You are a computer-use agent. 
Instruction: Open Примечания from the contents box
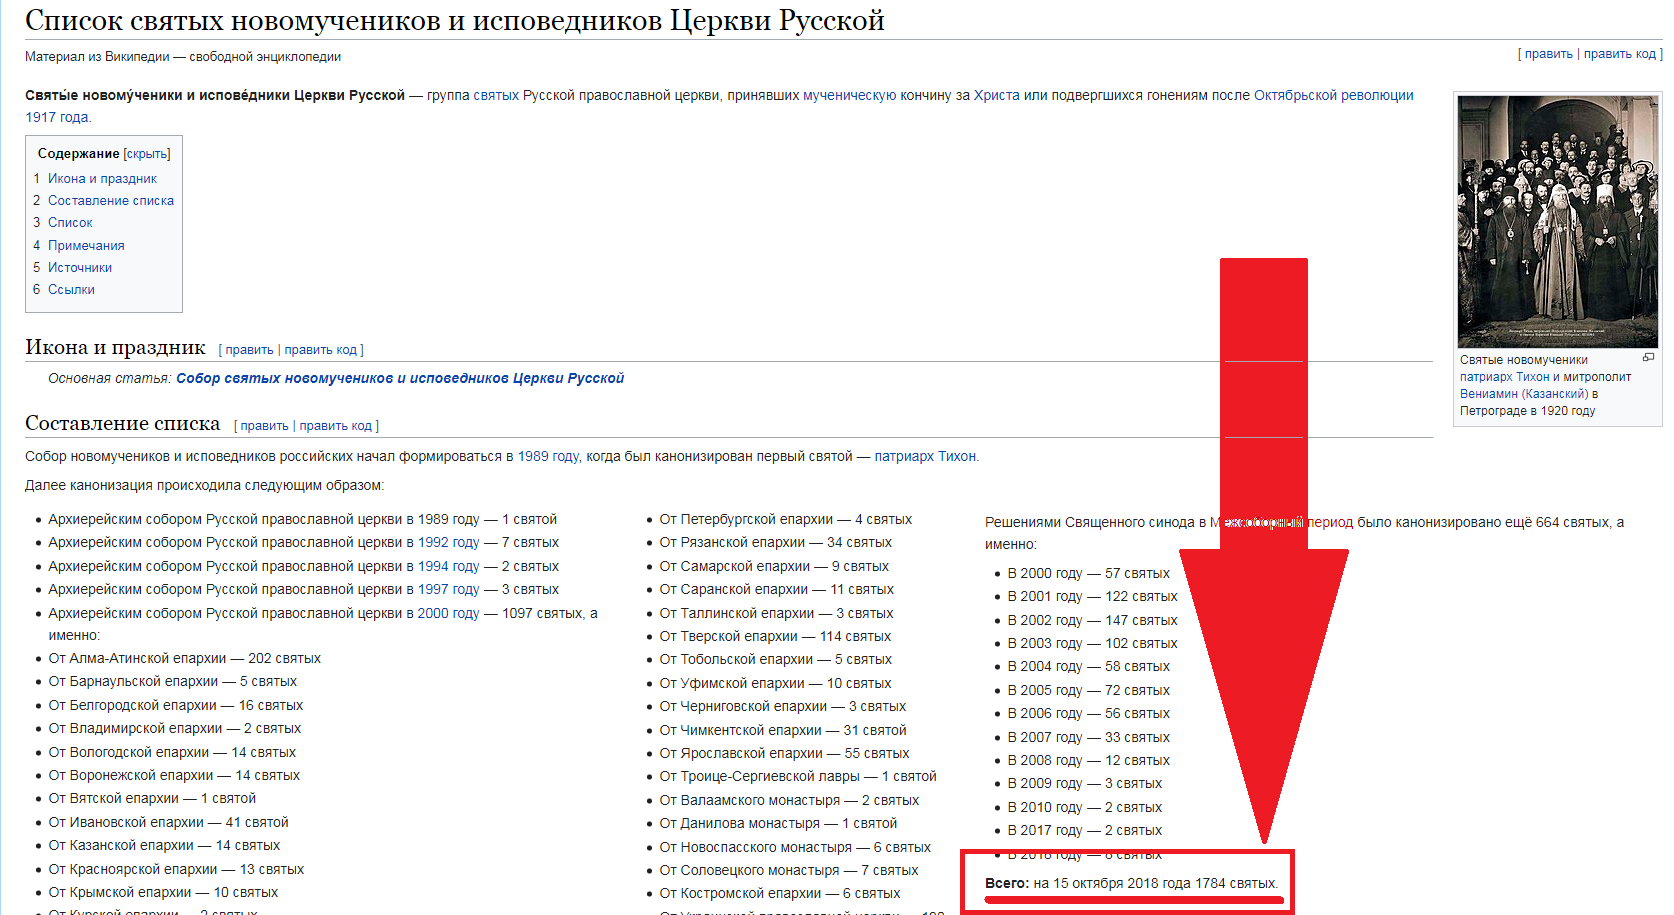86,246
